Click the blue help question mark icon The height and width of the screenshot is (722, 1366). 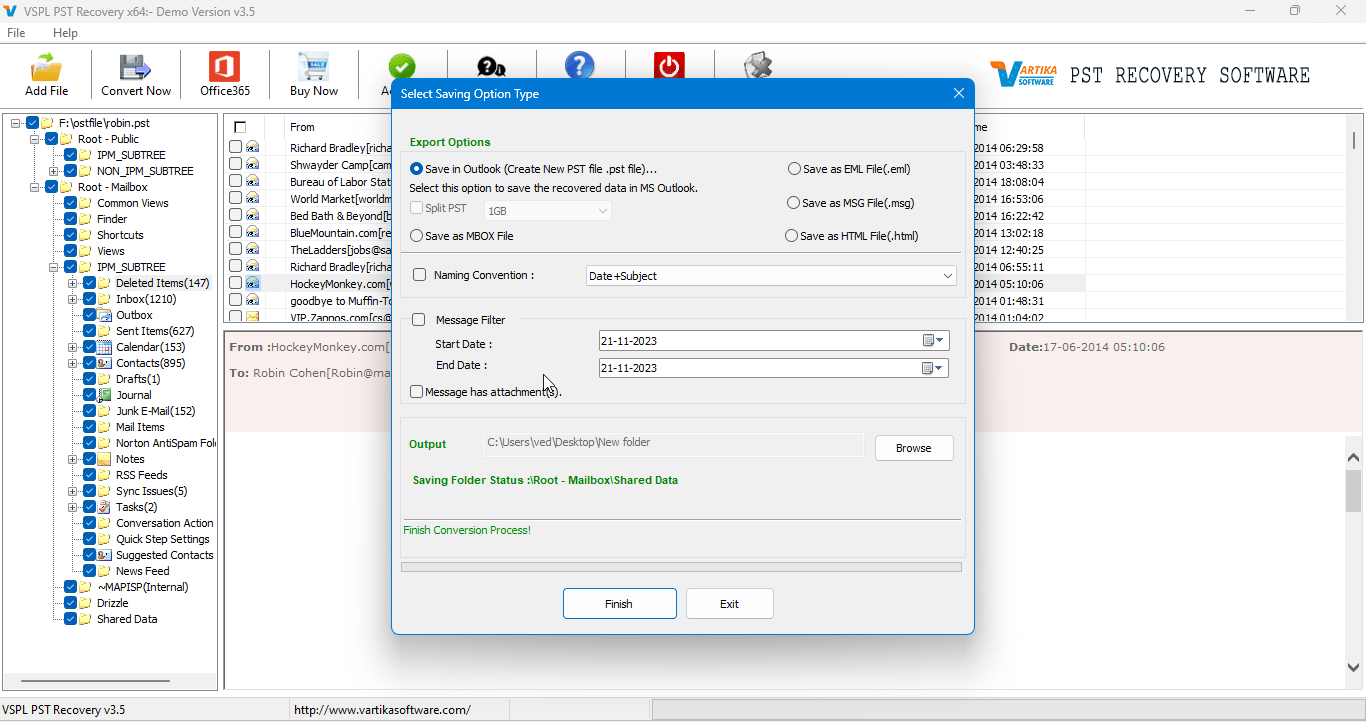pyautogui.click(x=580, y=66)
